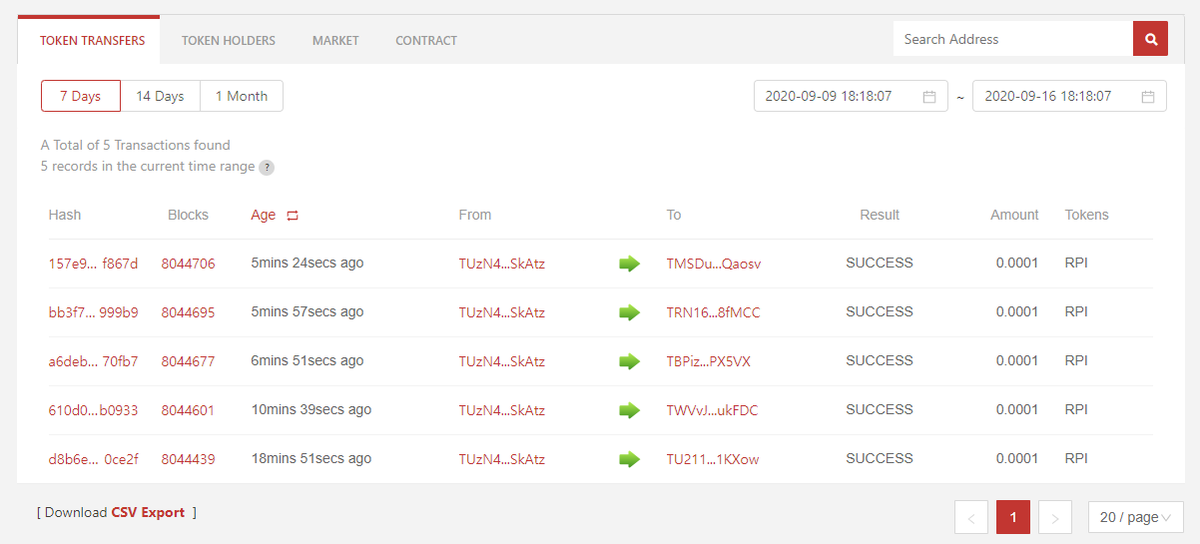Open the help question mark icon

(x=266, y=167)
